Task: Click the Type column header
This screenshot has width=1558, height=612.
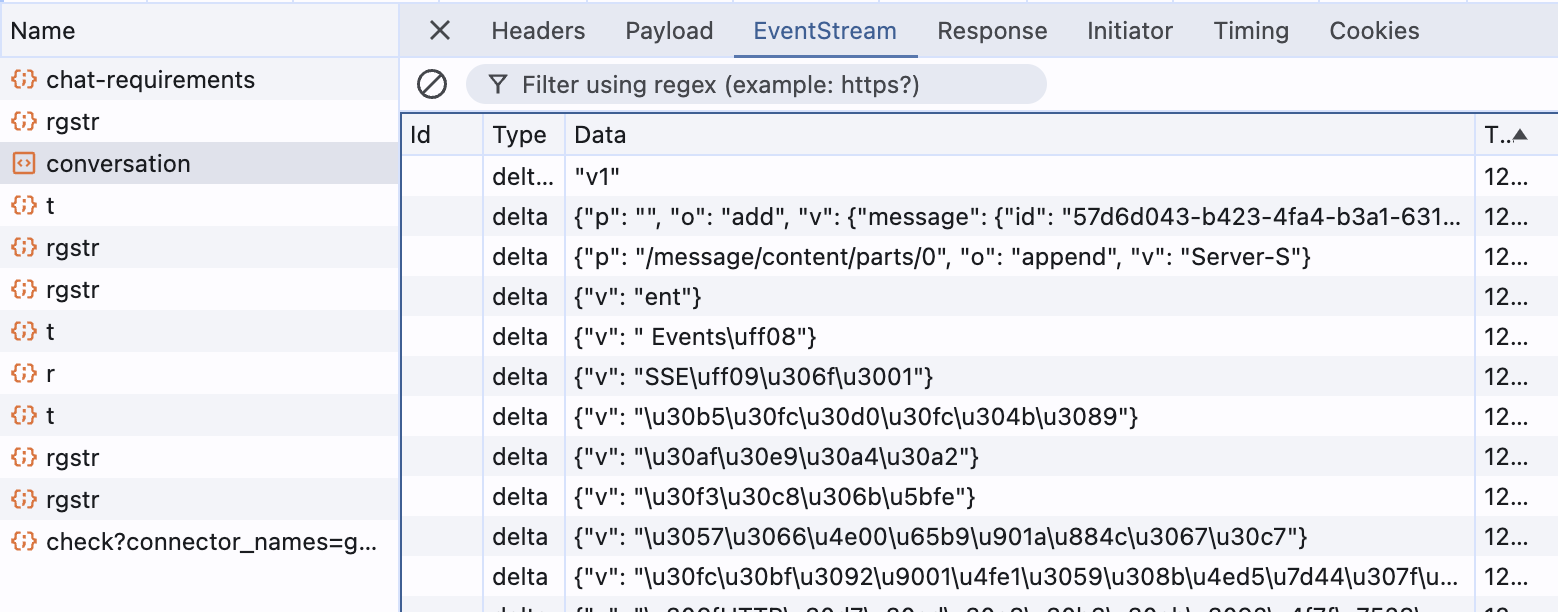Action: point(520,135)
